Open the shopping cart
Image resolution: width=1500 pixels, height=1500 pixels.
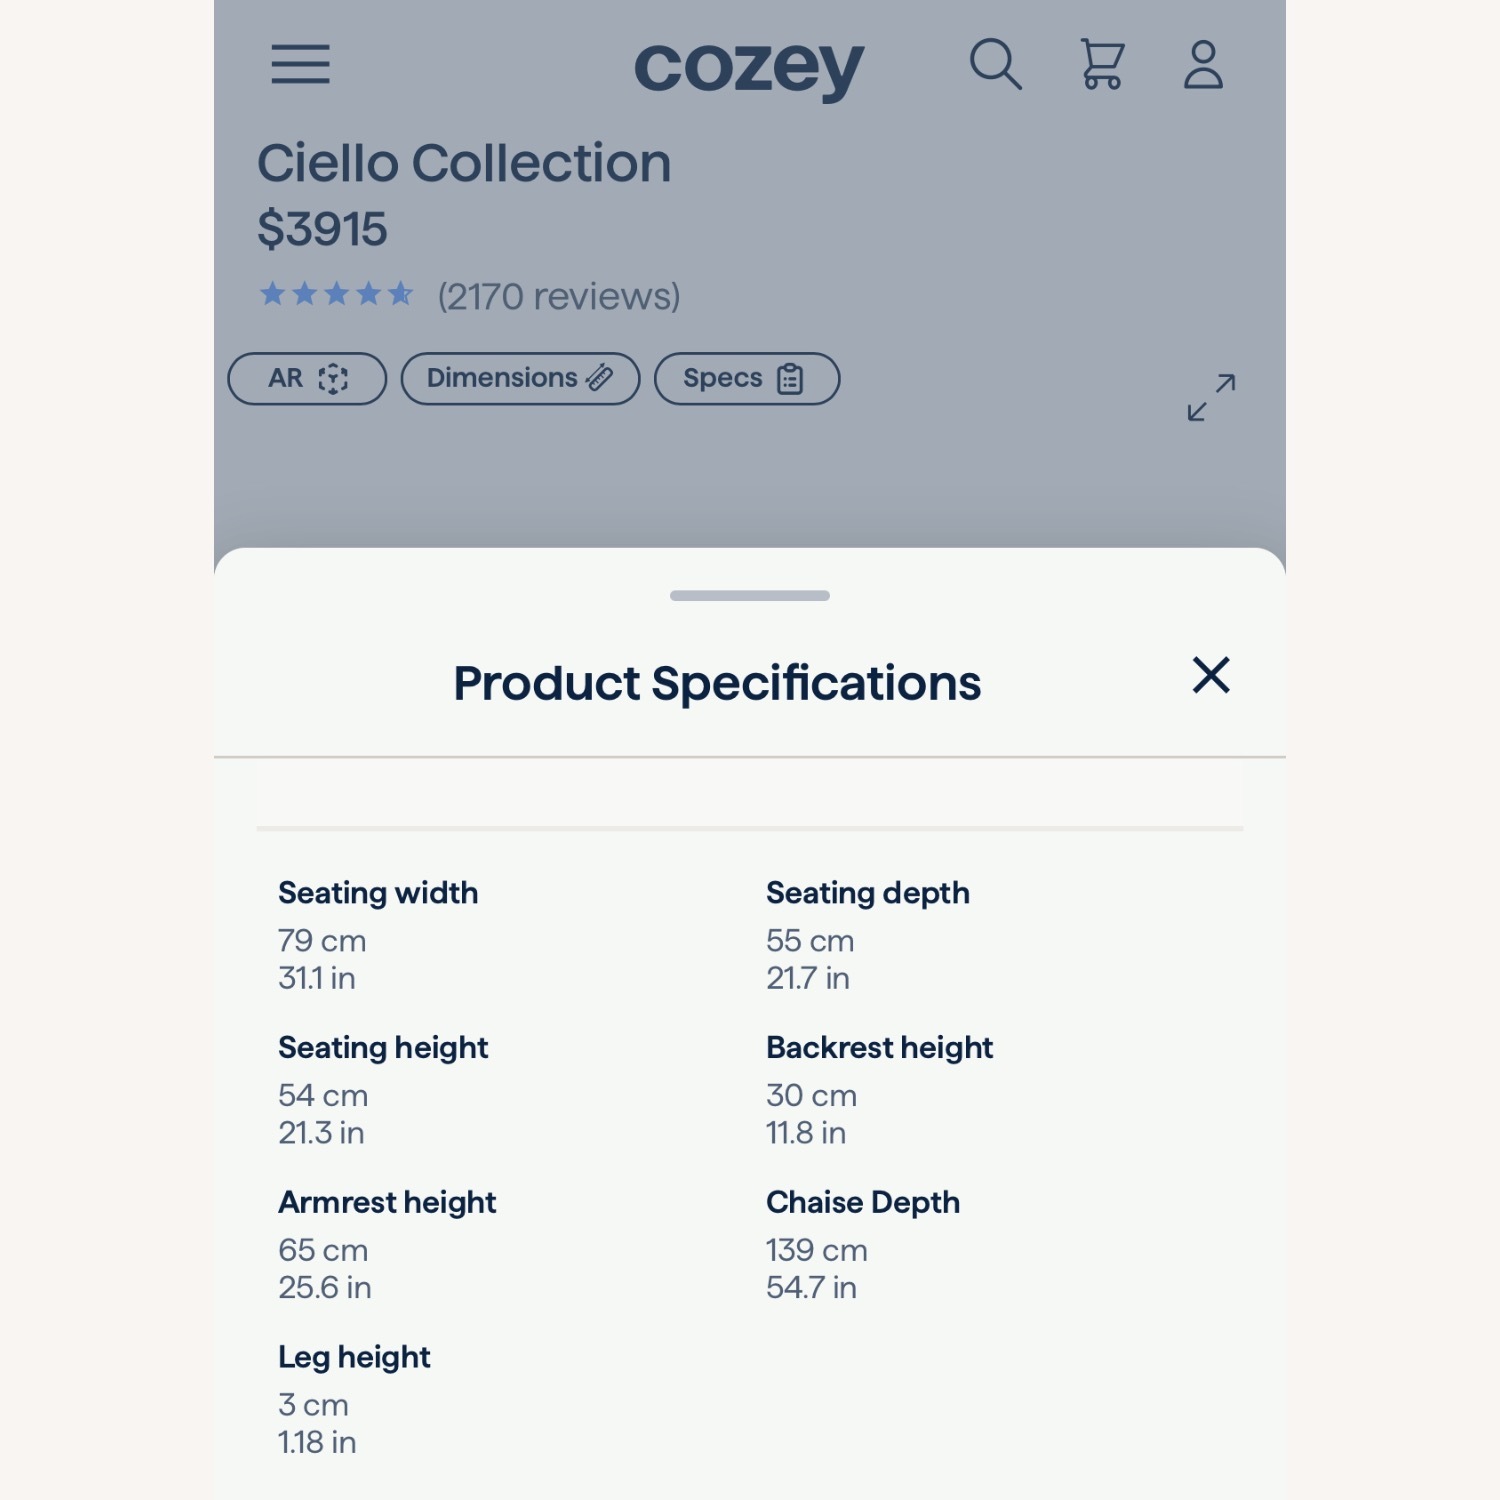(x=1102, y=65)
